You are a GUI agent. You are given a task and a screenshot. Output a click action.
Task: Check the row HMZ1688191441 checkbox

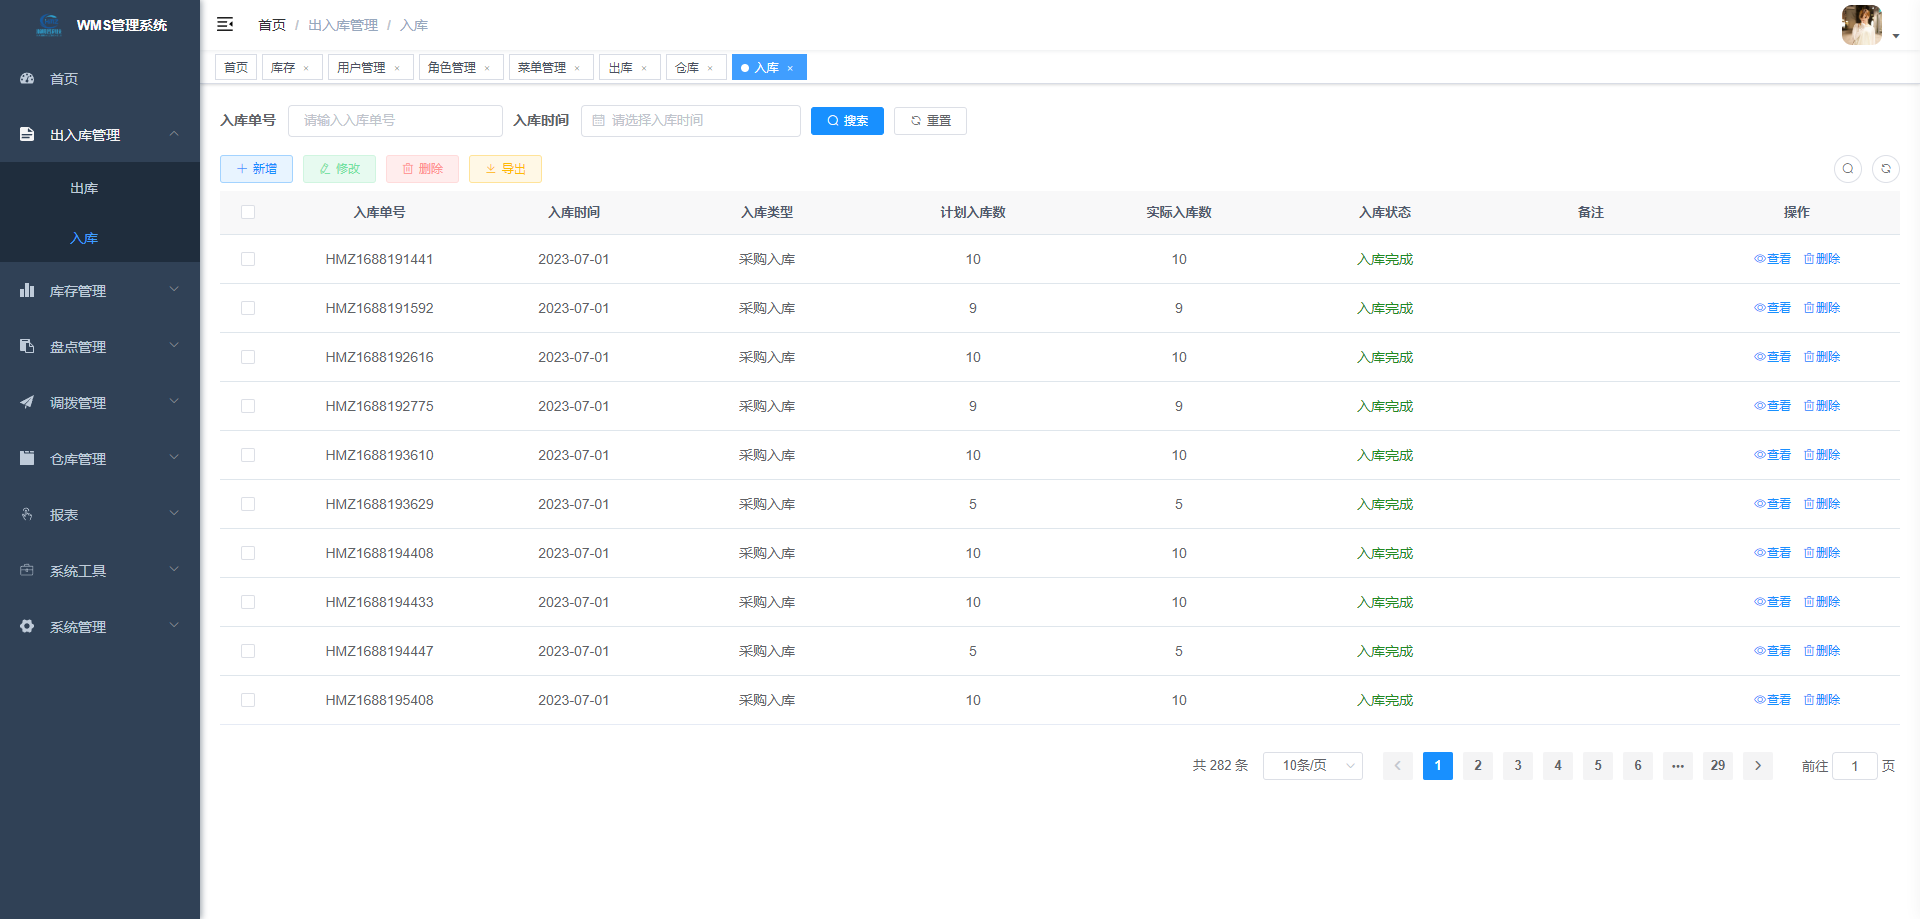[248, 259]
